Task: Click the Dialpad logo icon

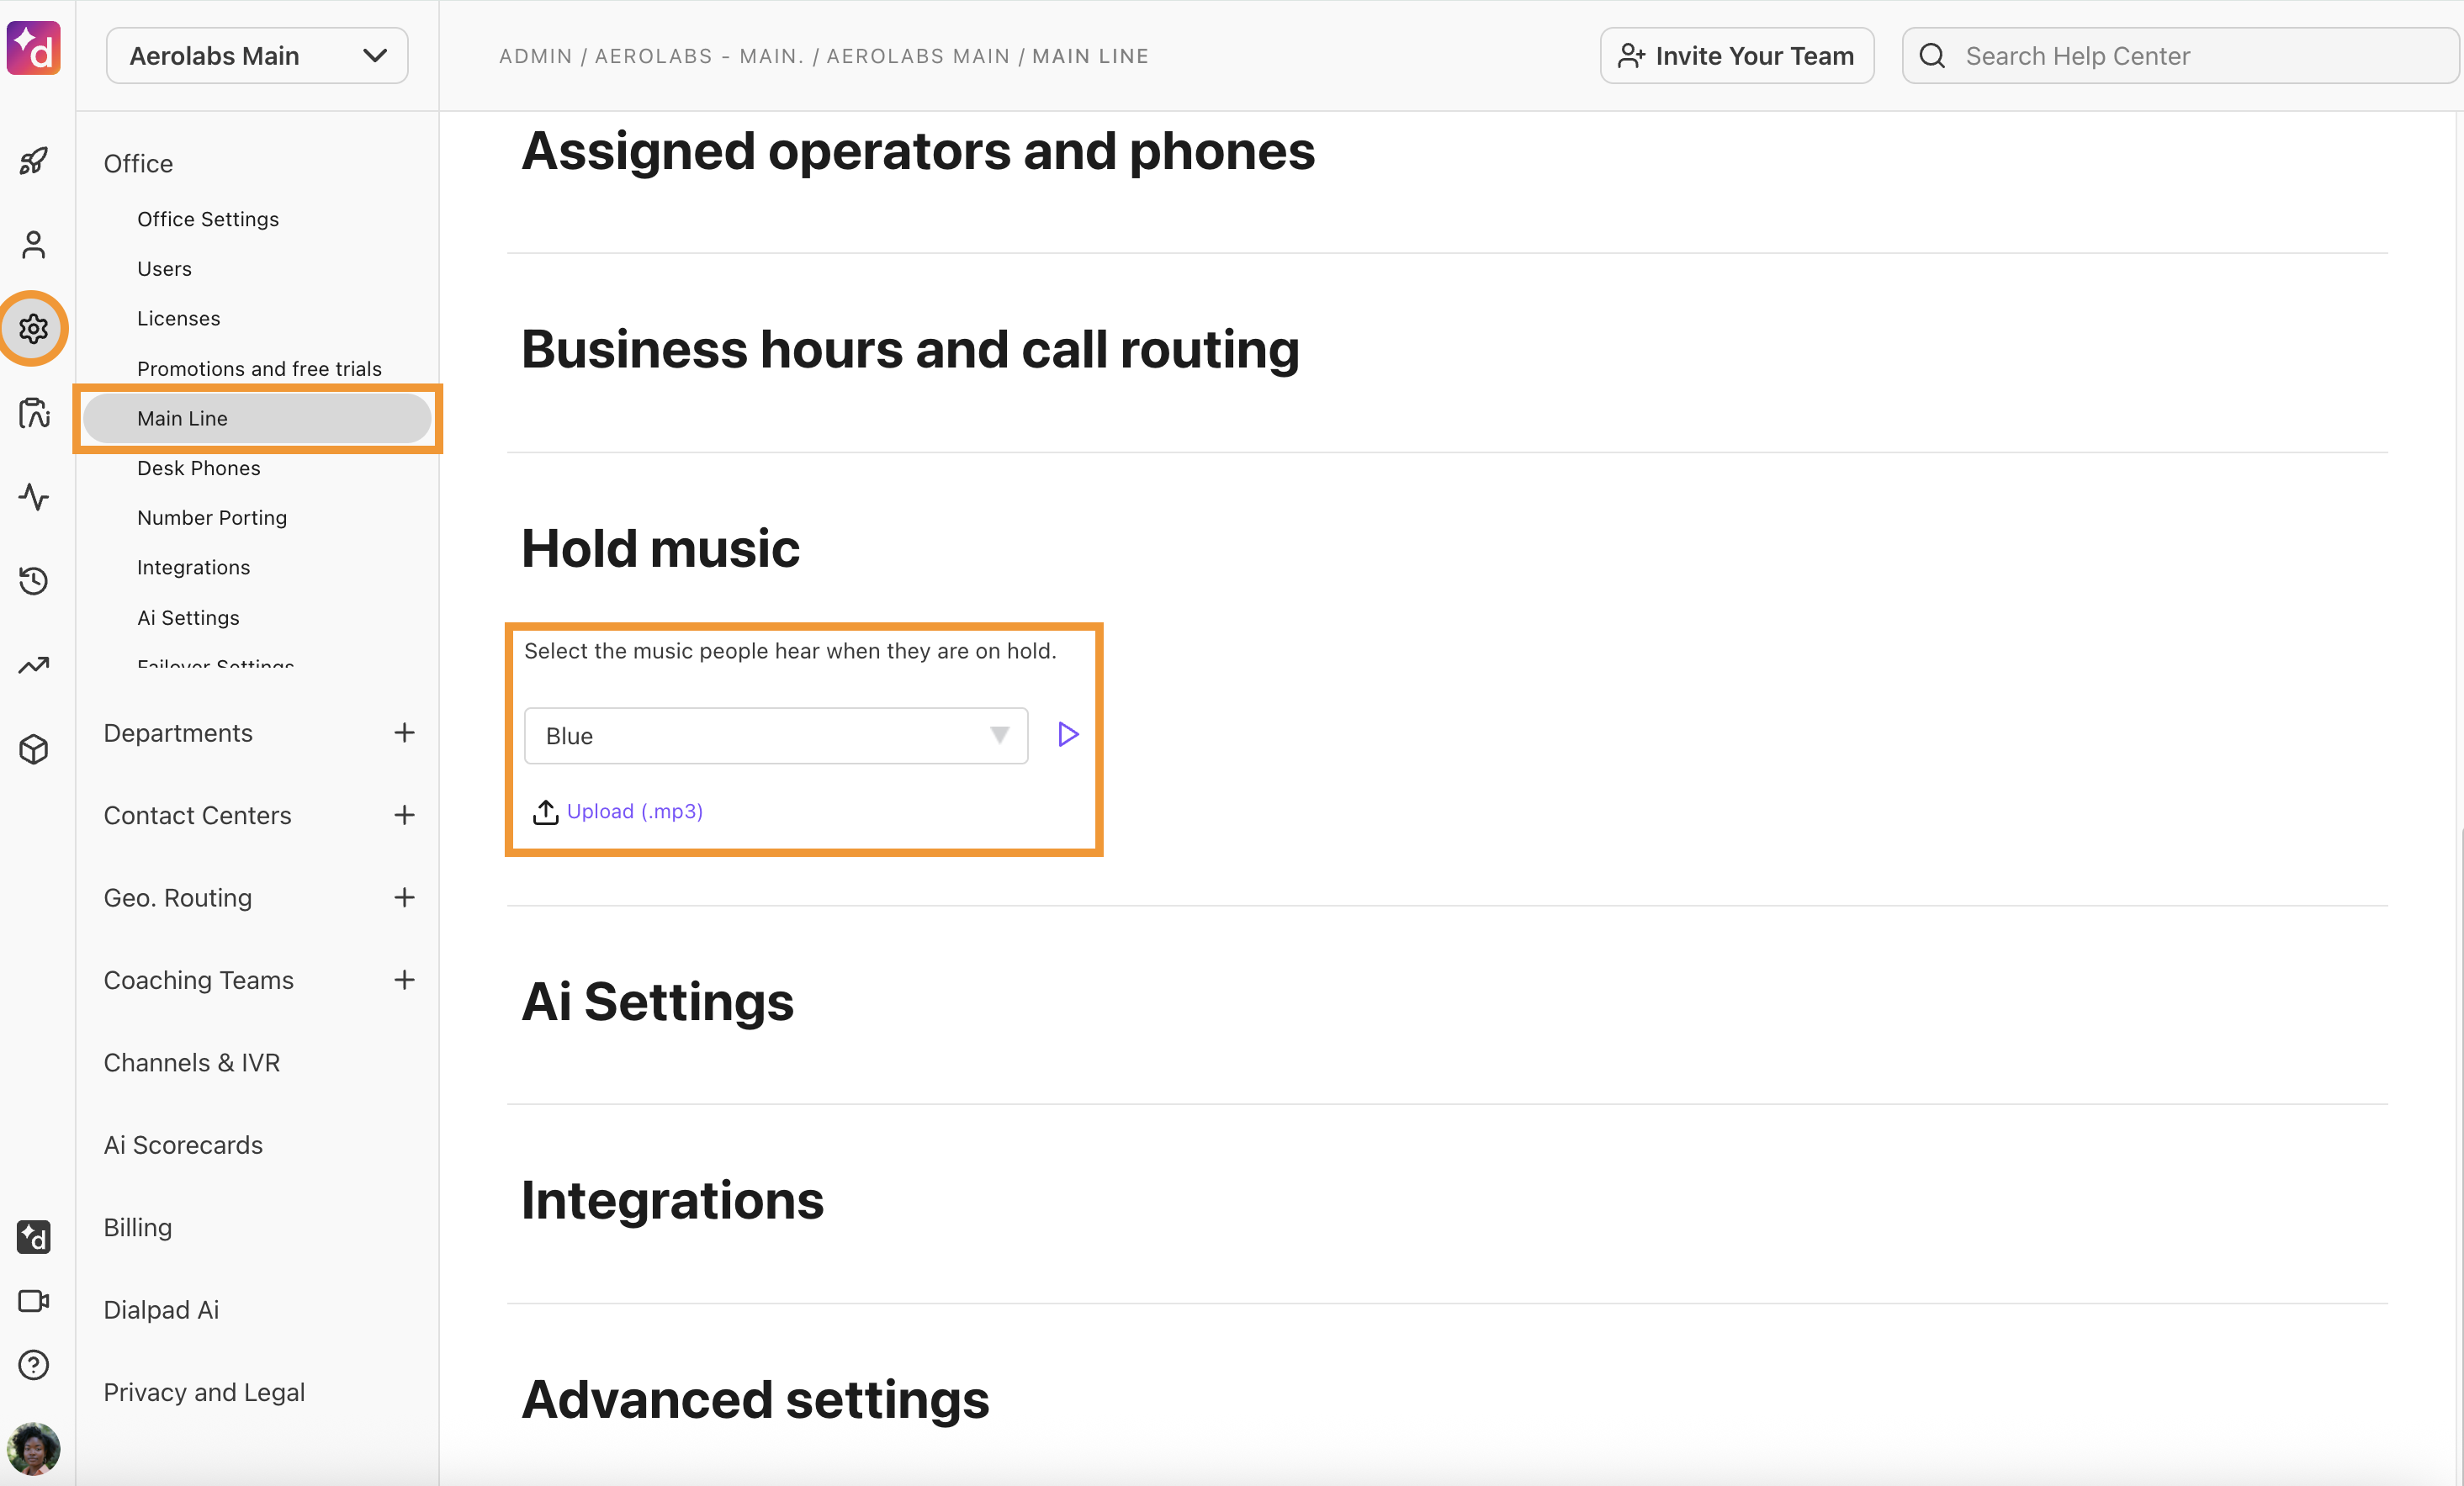Action: pyautogui.click(x=34, y=48)
